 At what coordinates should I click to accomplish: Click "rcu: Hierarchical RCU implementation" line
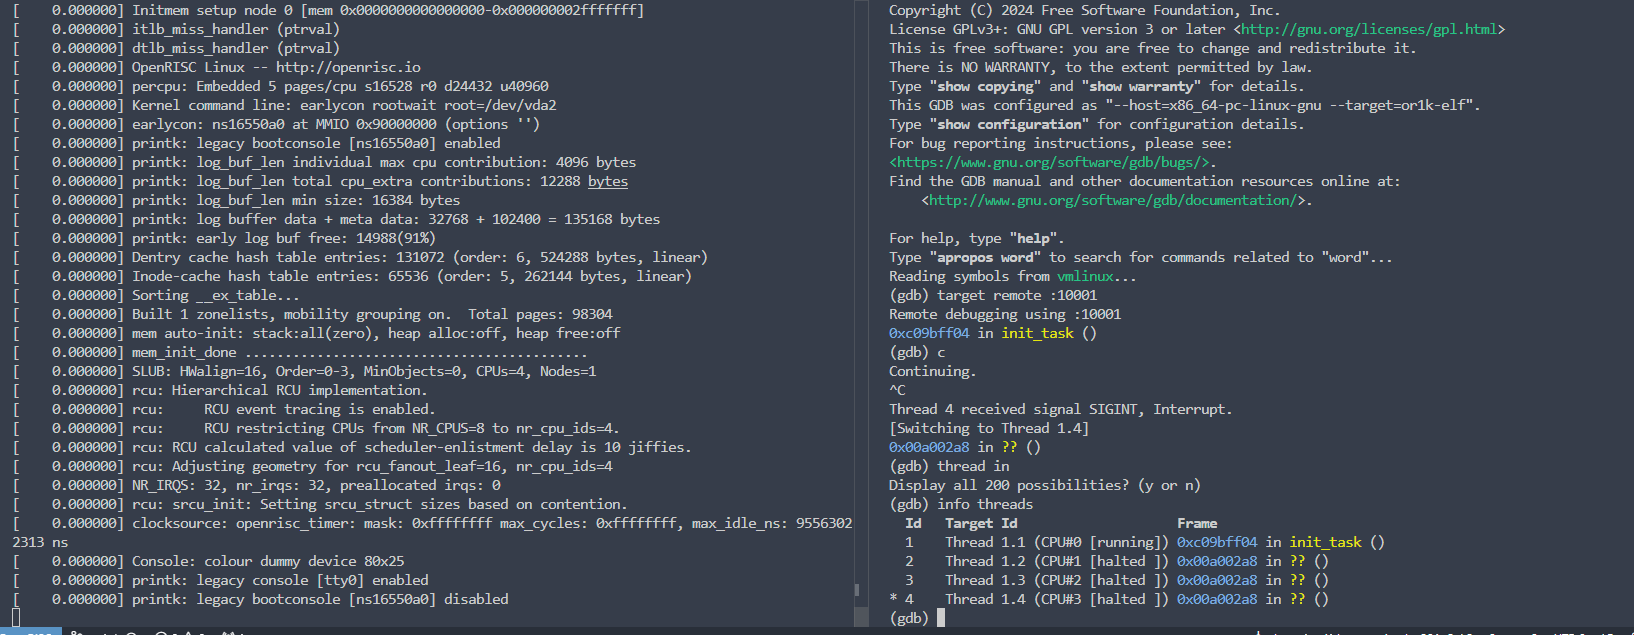point(220,390)
